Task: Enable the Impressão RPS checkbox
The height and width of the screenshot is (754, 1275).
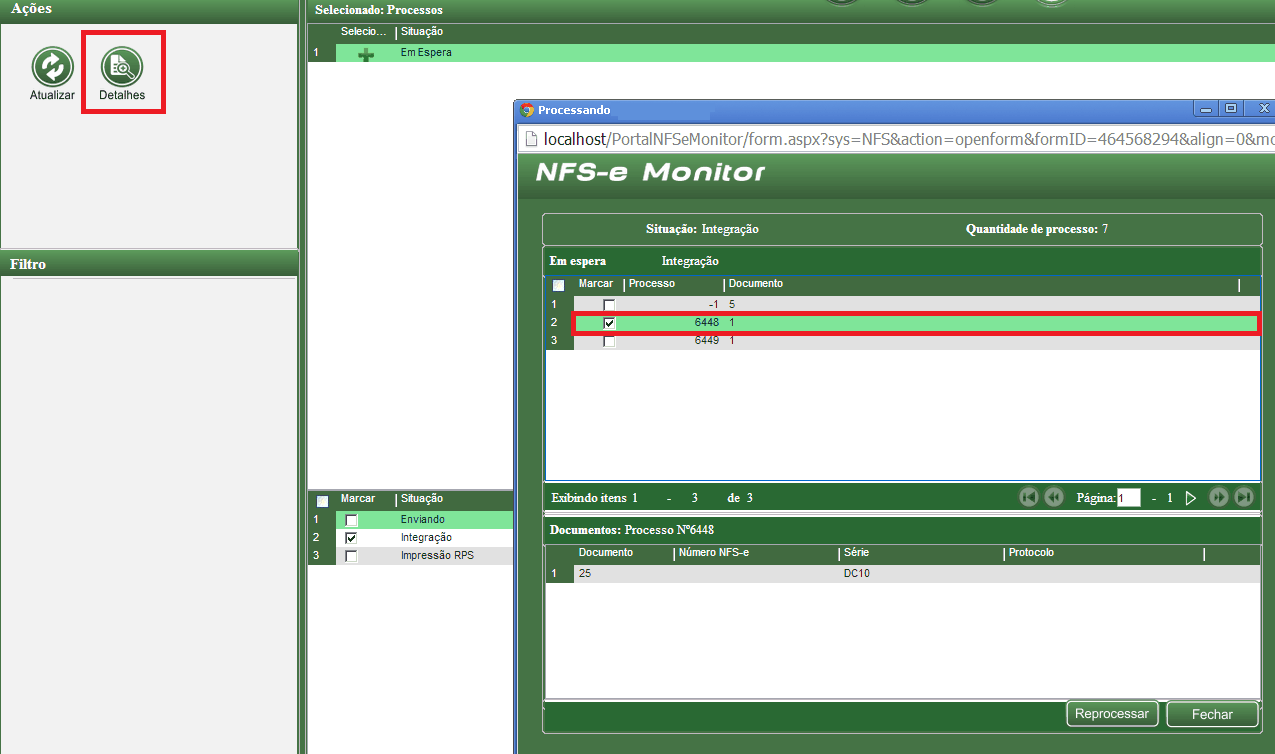Action: (x=351, y=556)
